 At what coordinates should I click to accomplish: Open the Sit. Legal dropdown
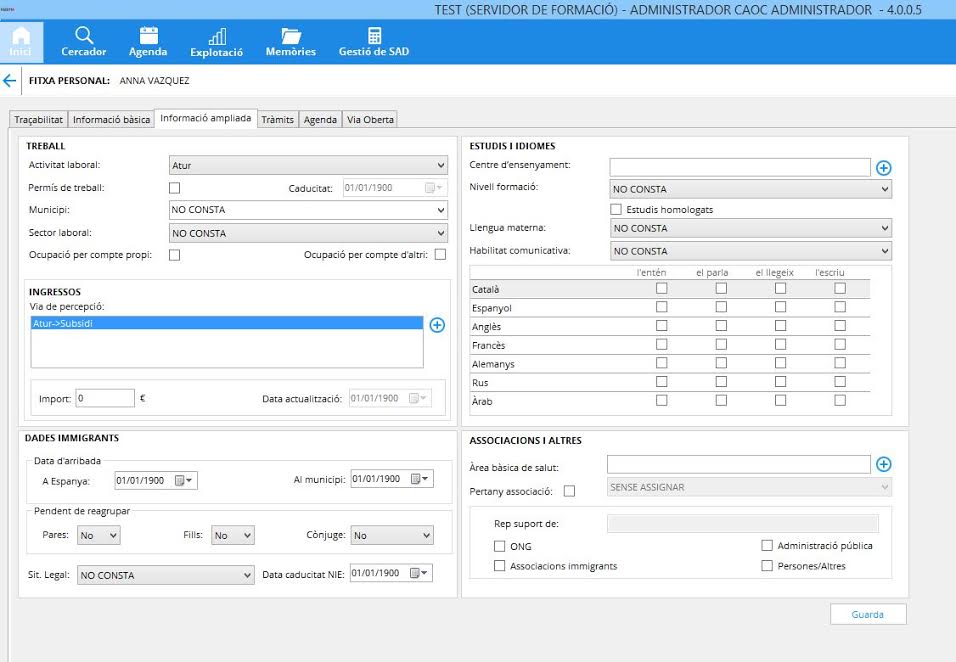tap(166, 575)
